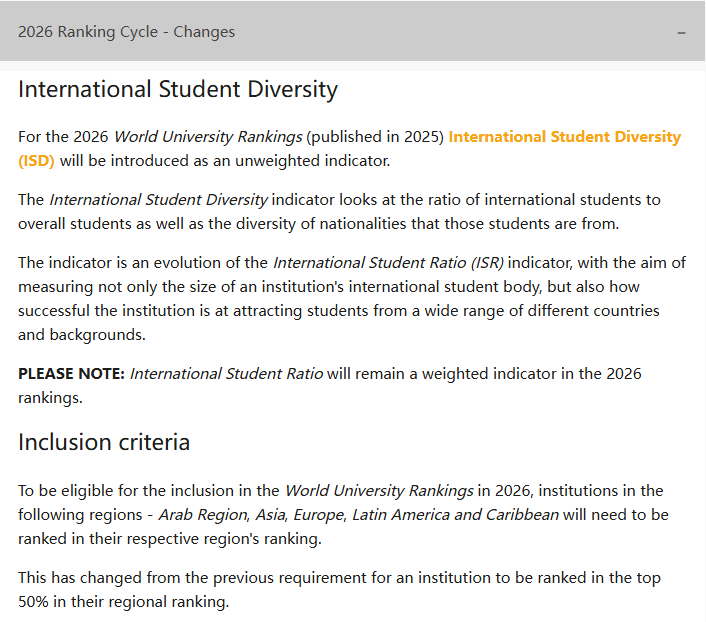Click the italic International Student Ratio (ISR) text
The image size is (706, 622).
point(389,263)
